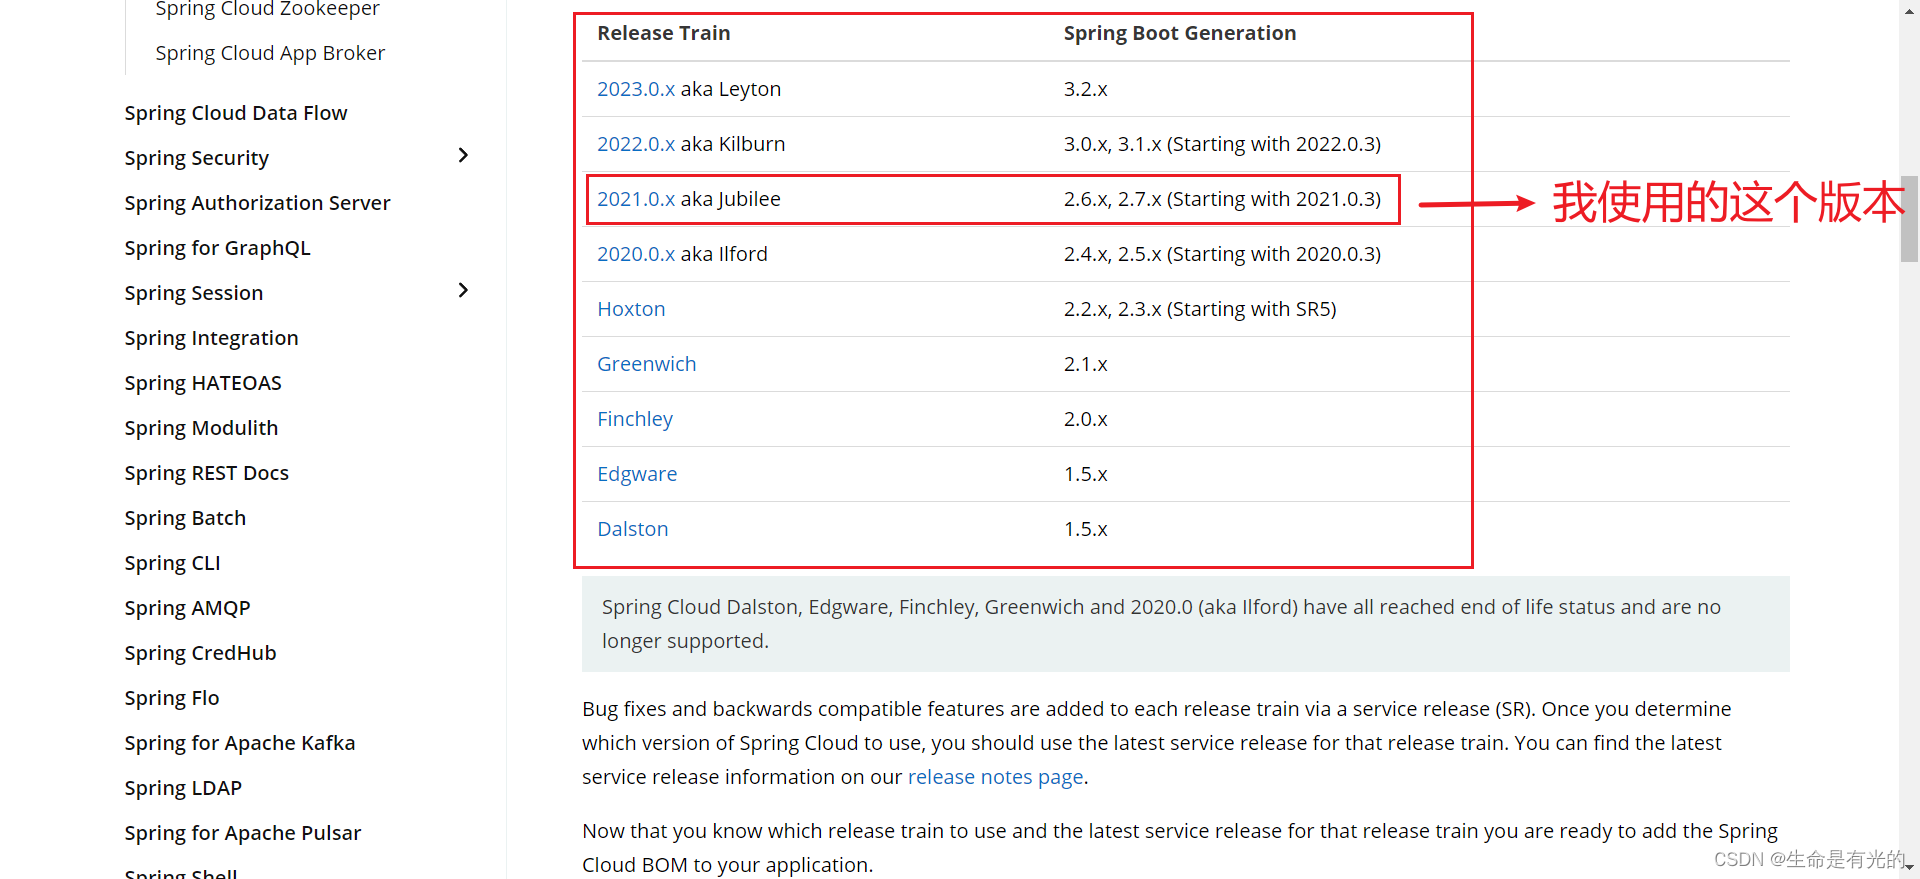Screen dimensions: 1920x879
Task: Select the '1.5.x' cell in Edgware row
Action: [x=1086, y=474]
